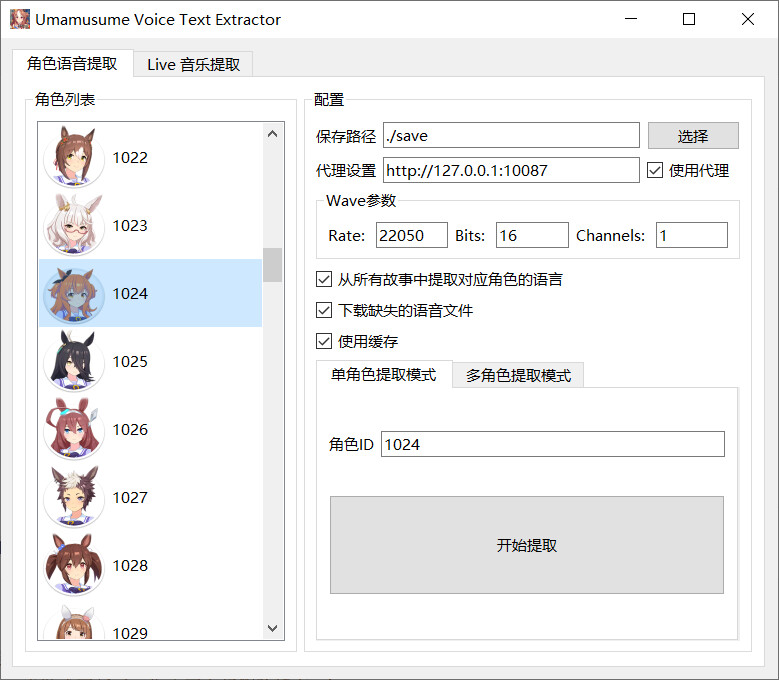Select character 1029 avatar at list bottom
Image resolution: width=779 pixels, height=680 pixels.
[x=74, y=622]
